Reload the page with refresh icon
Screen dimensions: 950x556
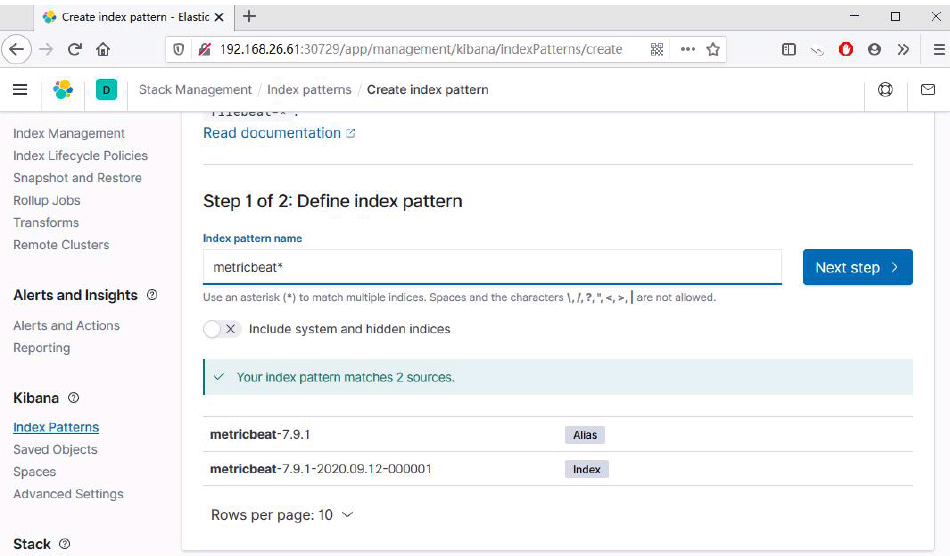point(75,49)
